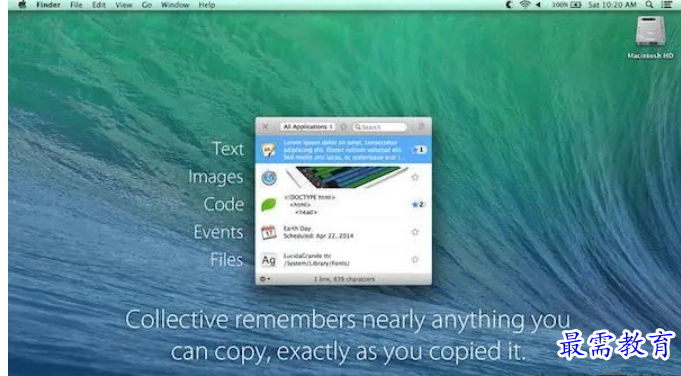Image resolution: width=681 pixels, height=376 pixels.
Task: Select the Ag font icon in LucidaGrande row
Action: point(269,260)
